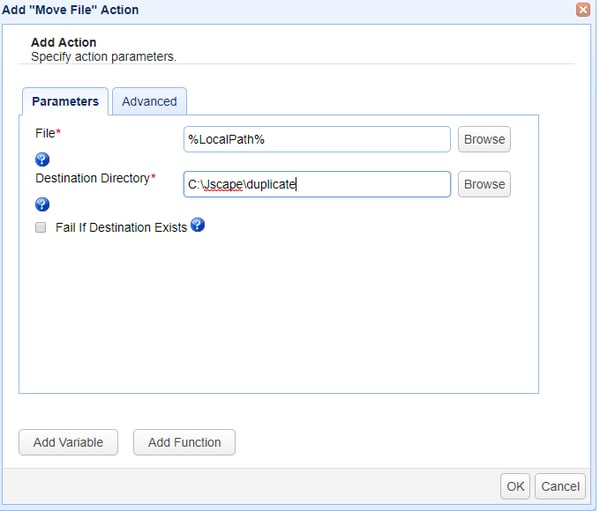Close the Add "Move File" Action dialog
This screenshot has width=600, height=511.
point(583,9)
